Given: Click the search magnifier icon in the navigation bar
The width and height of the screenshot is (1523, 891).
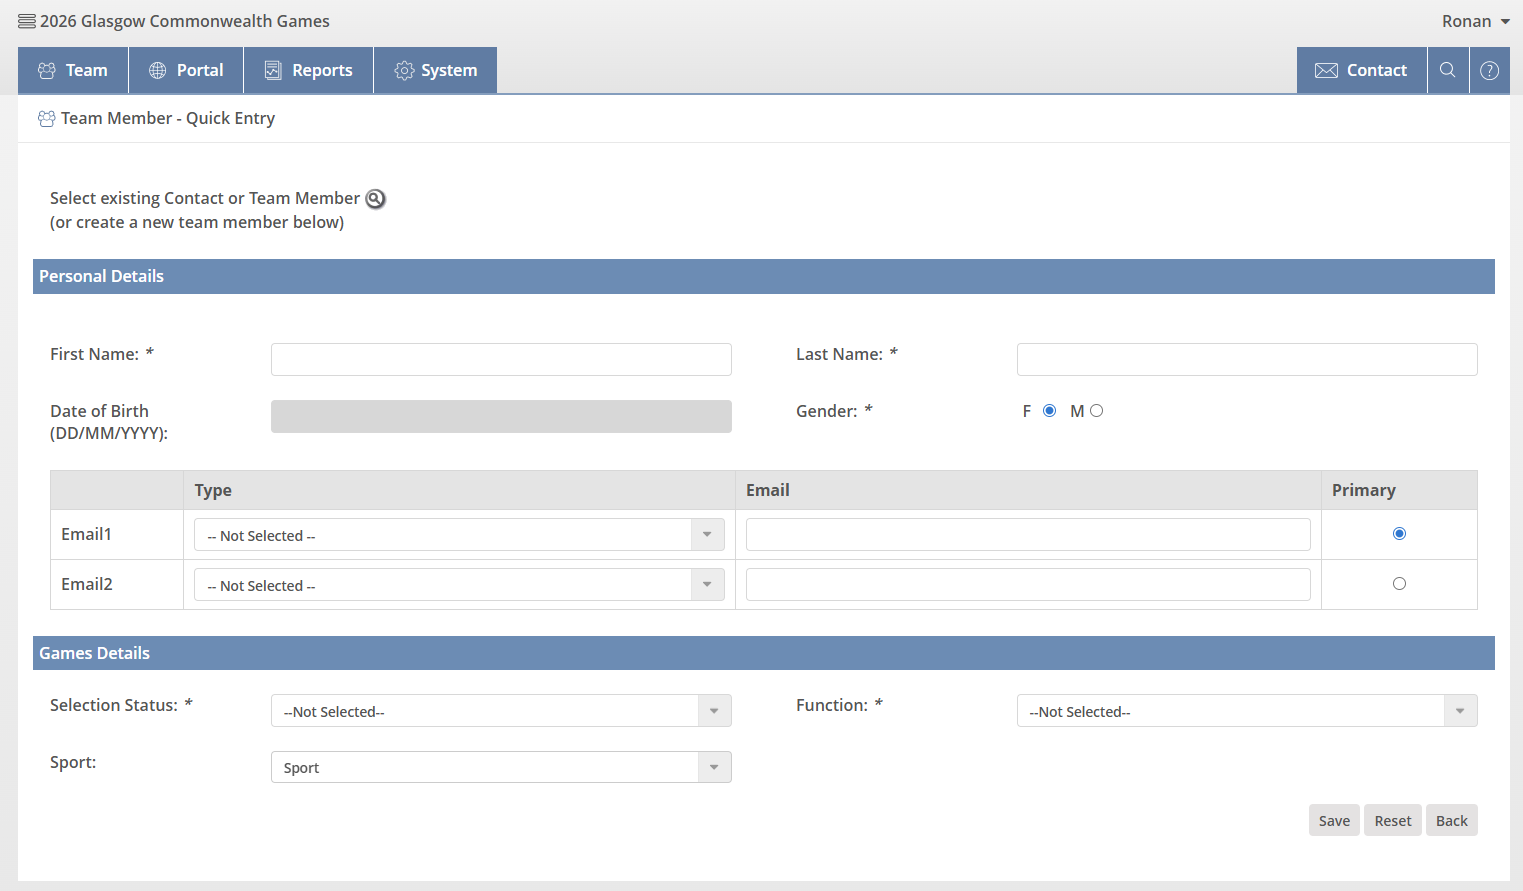Looking at the screenshot, I should [1447, 70].
